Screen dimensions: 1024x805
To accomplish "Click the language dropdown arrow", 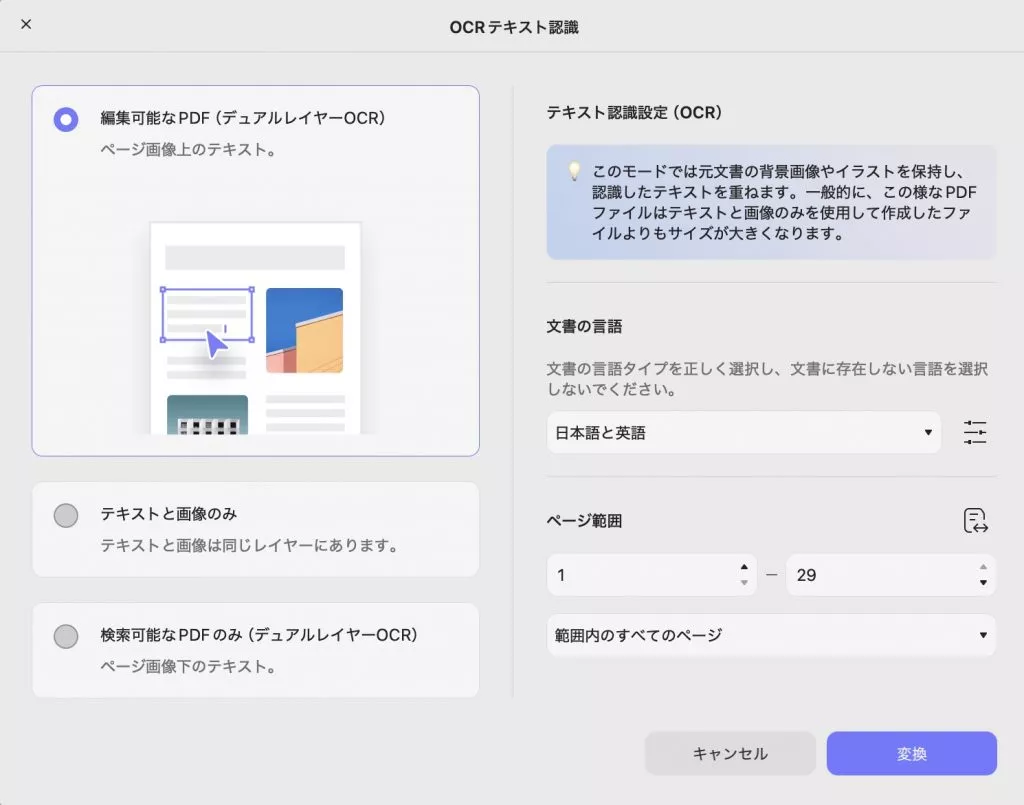I will click(928, 432).
